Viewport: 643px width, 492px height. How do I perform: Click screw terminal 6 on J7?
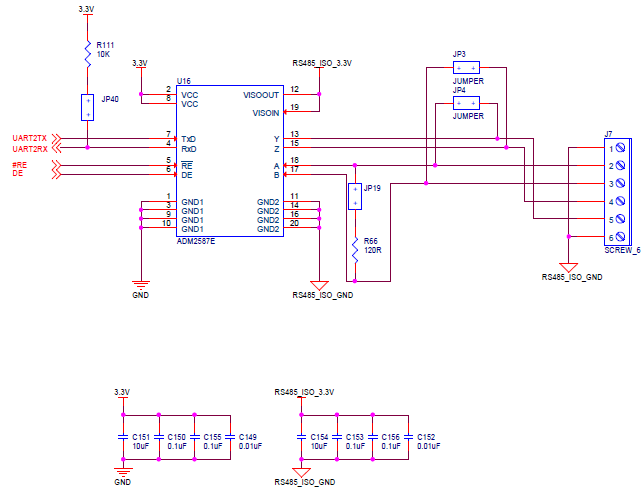620,237
